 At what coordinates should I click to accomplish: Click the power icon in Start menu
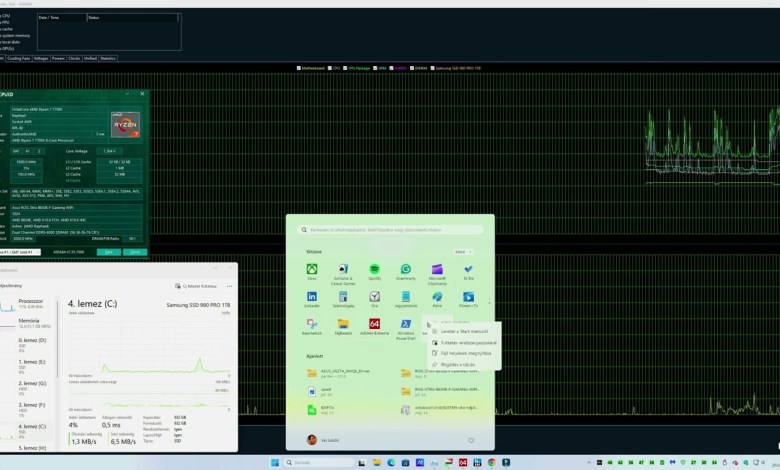[471, 439]
